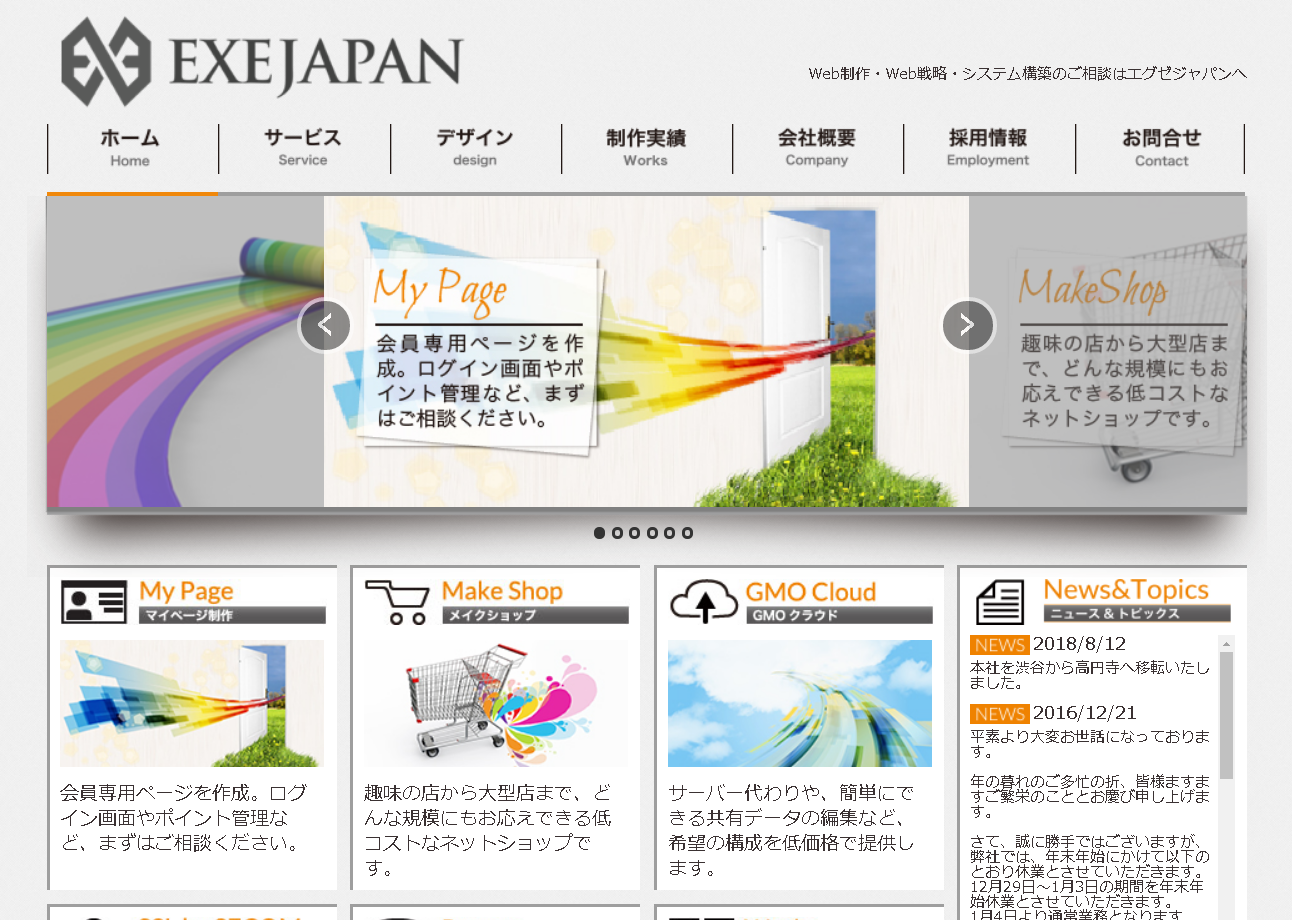Click the news scrollbar up arrow
Image resolution: width=1292 pixels, height=920 pixels.
1226,643
